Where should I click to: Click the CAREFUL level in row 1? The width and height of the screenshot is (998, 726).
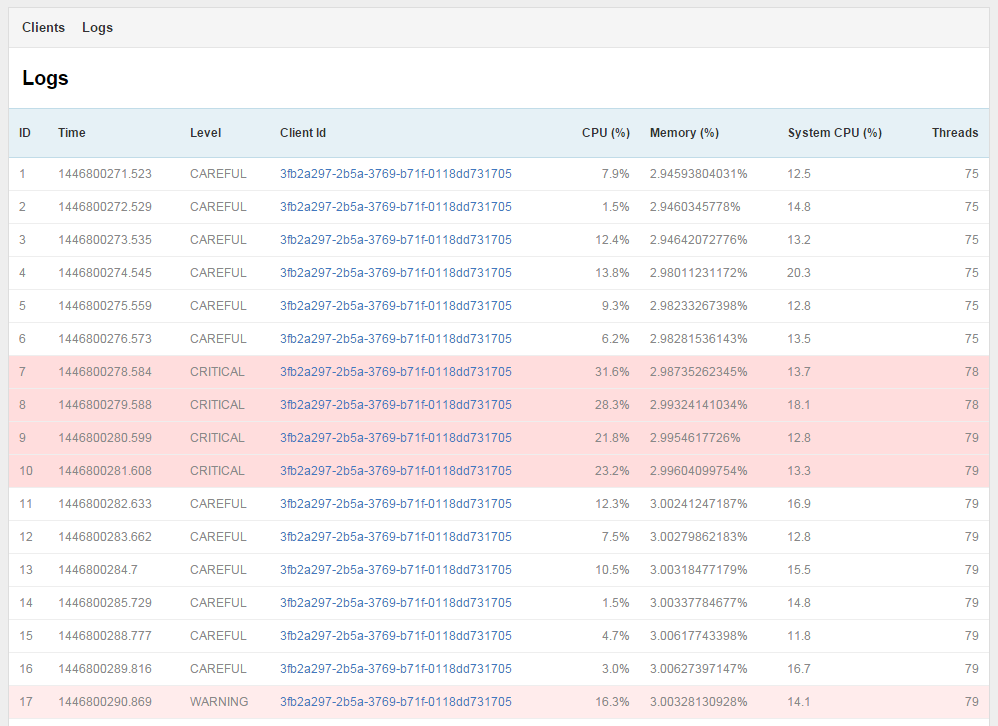tap(218, 174)
